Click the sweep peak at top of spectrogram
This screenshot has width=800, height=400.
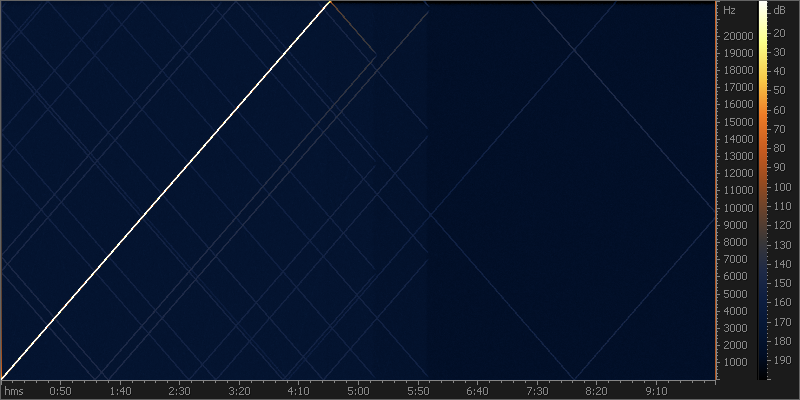click(330, 3)
